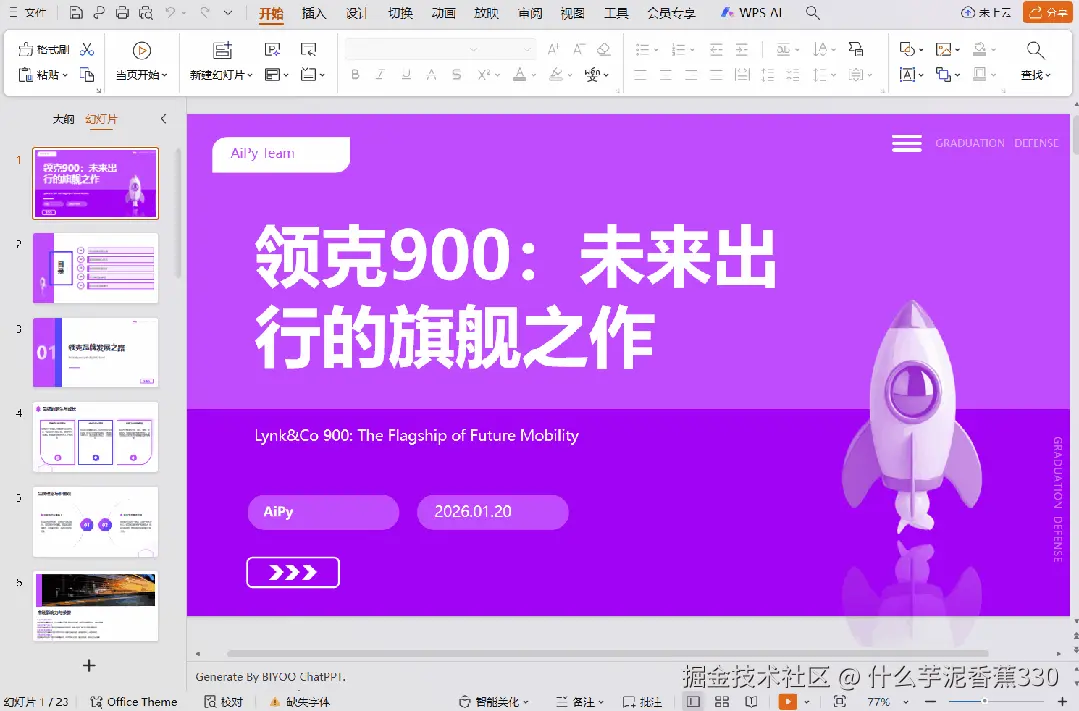
Task: Click the Find (查找) magnifier icon
Action: tap(1035, 50)
